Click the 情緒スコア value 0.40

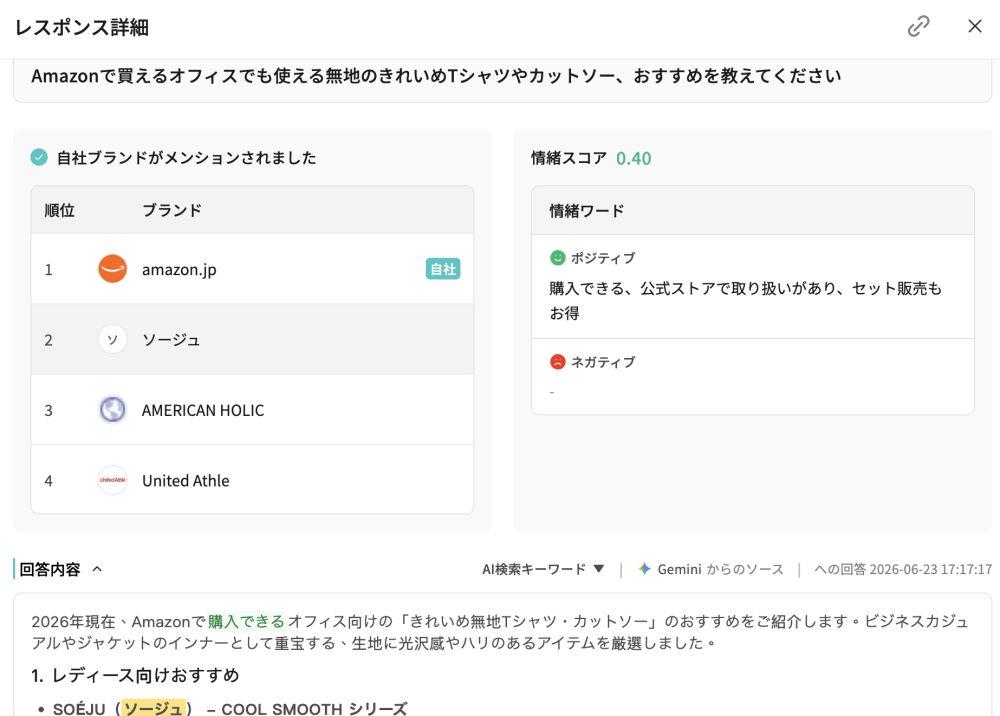point(633,158)
